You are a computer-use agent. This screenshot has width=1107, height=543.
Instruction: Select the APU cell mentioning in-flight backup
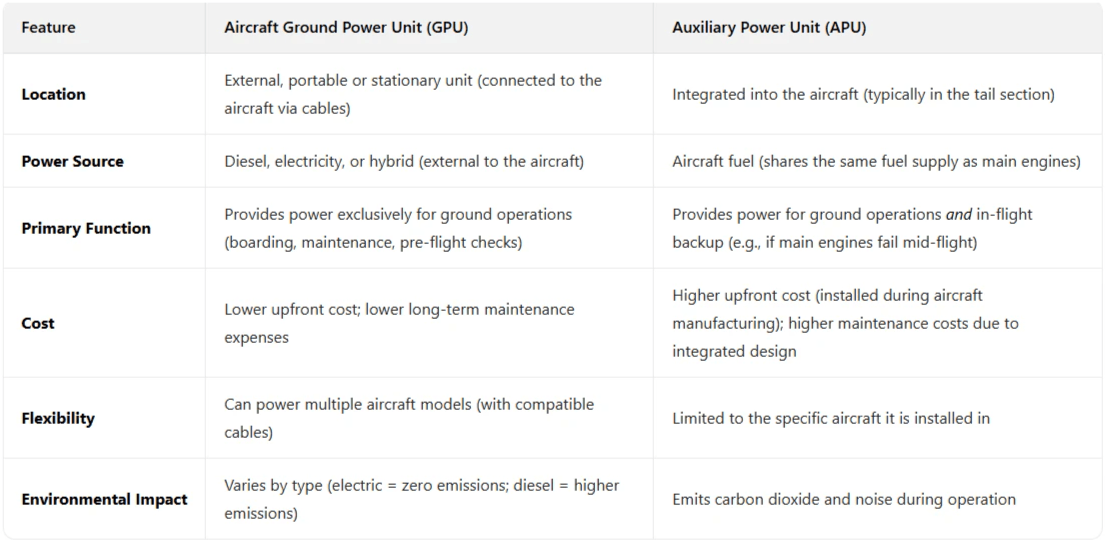(852, 228)
